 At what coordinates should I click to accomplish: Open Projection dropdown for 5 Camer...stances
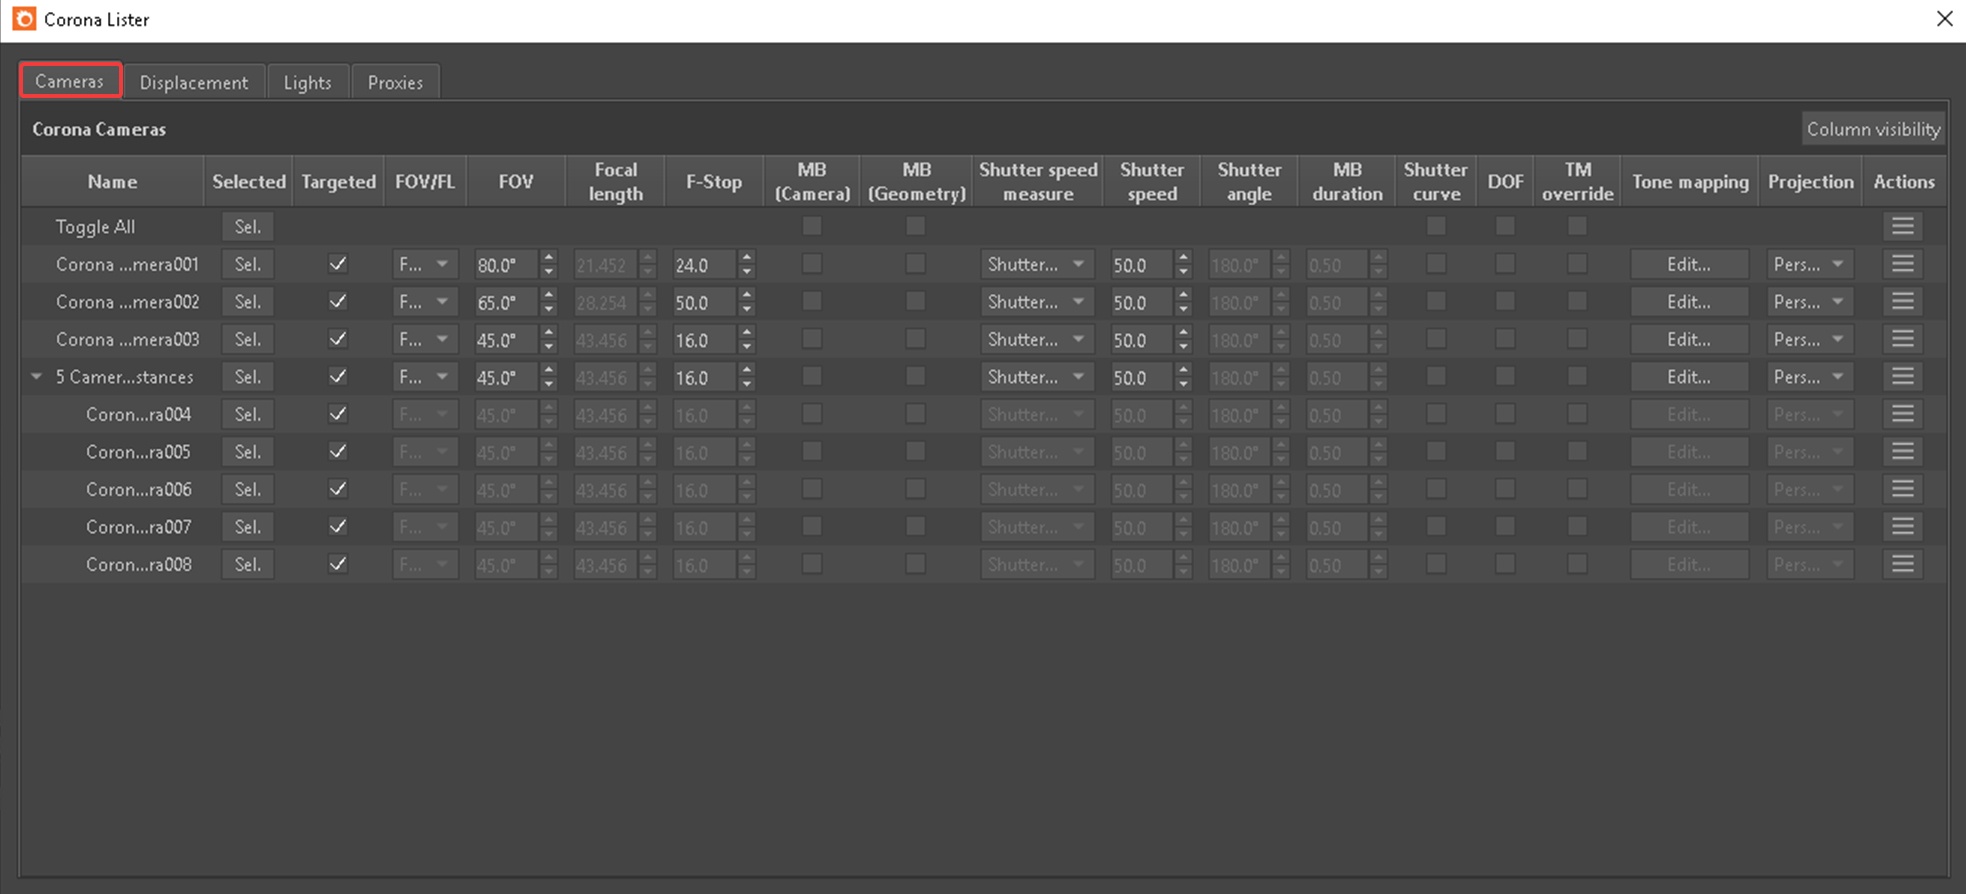pos(1810,377)
